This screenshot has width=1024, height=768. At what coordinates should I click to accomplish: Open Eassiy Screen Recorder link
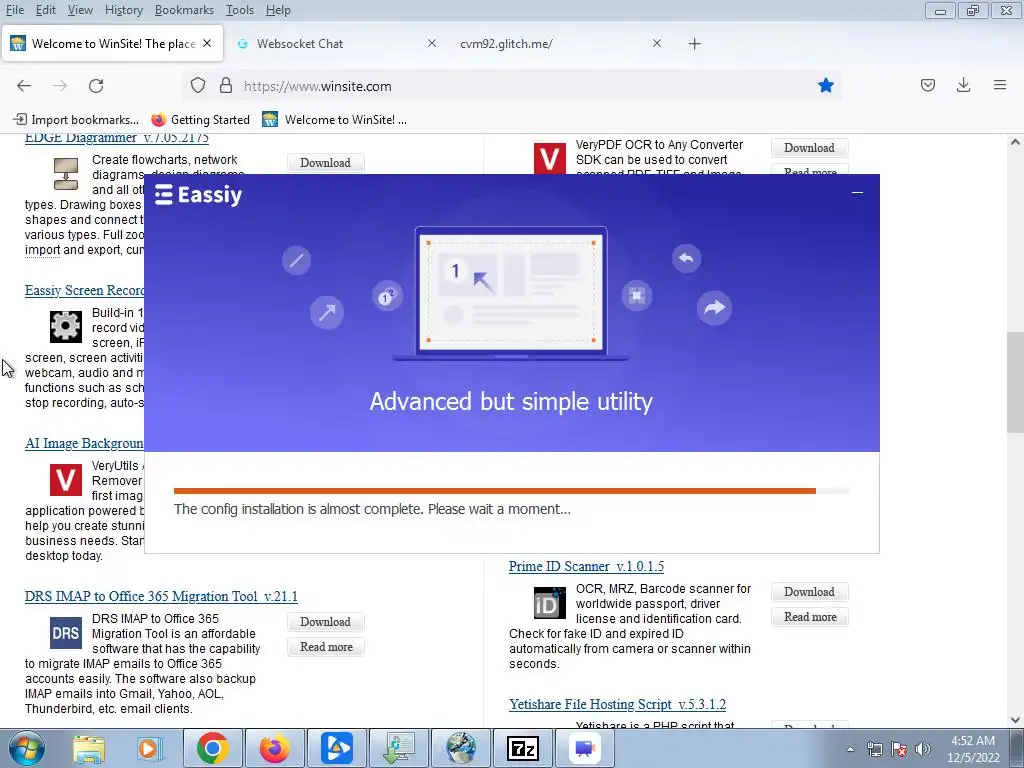(x=84, y=290)
